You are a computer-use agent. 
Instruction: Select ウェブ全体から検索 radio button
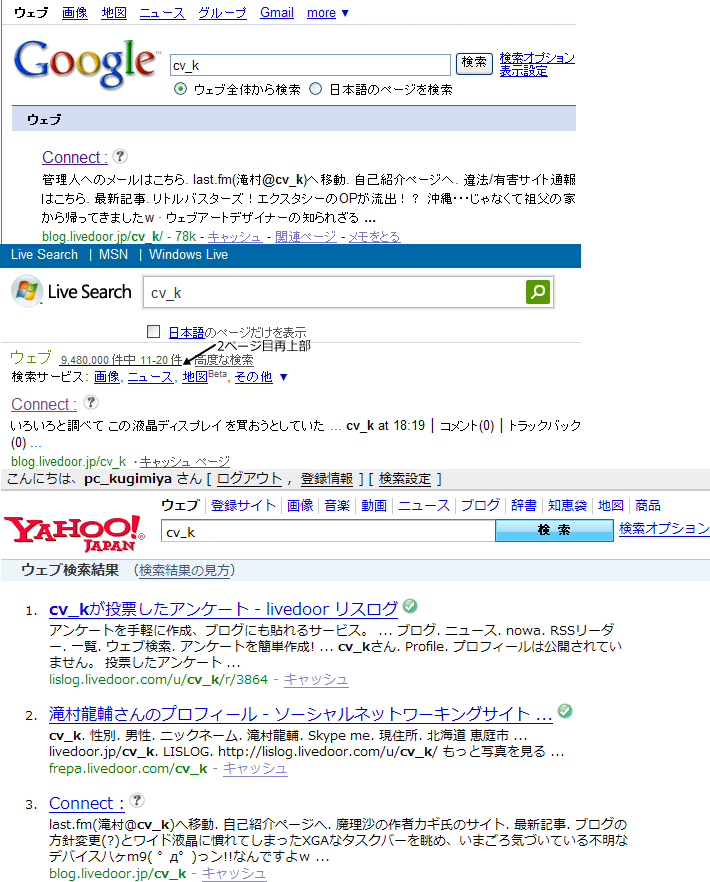pyautogui.click(x=180, y=89)
